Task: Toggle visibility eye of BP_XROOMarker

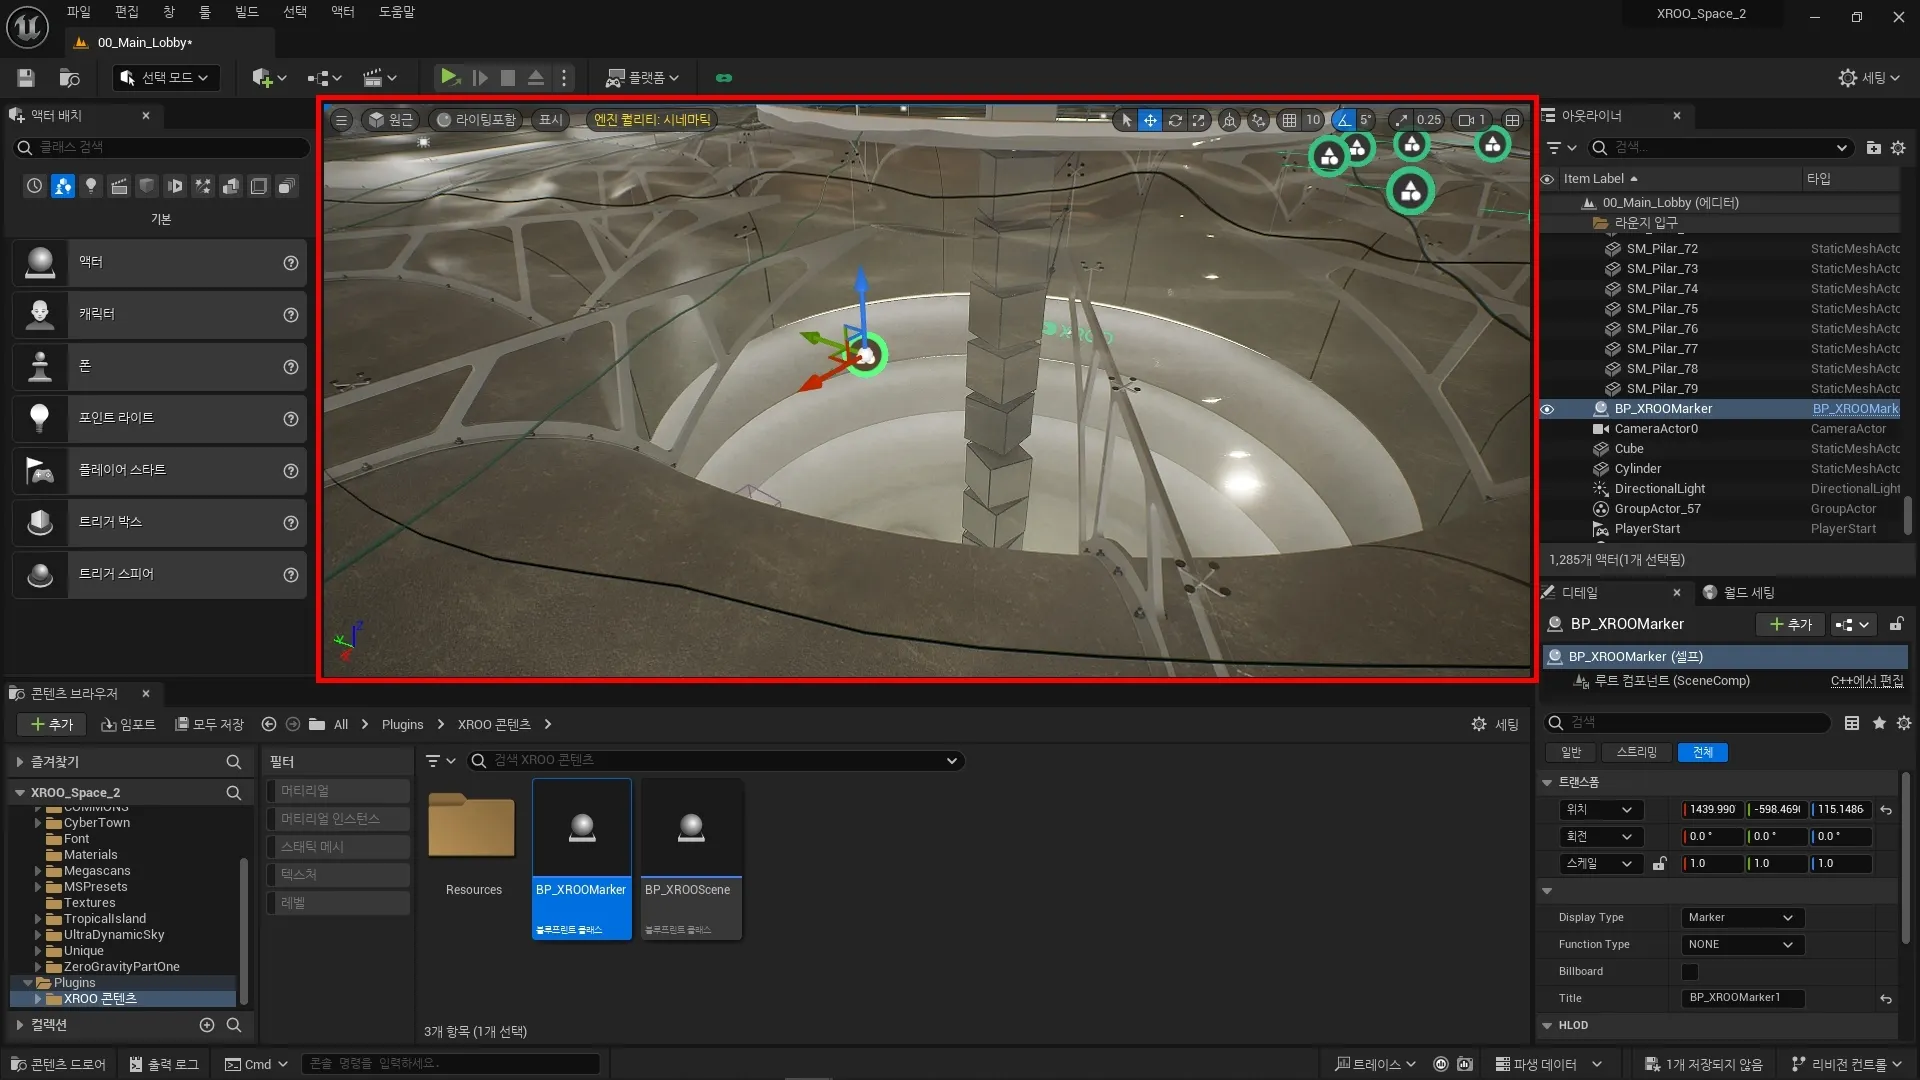Action: (1547, 409)
